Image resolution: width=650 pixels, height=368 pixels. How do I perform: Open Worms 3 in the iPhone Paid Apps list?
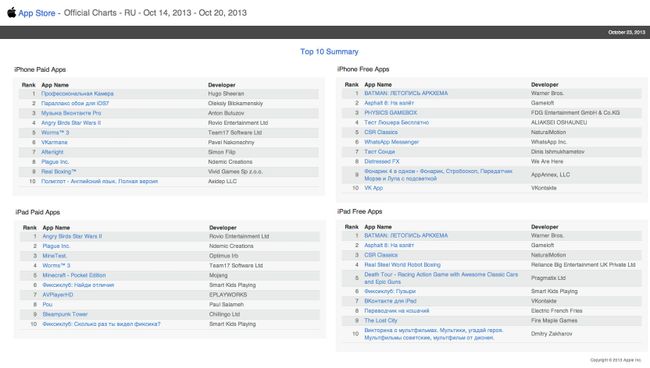(55, 133)
